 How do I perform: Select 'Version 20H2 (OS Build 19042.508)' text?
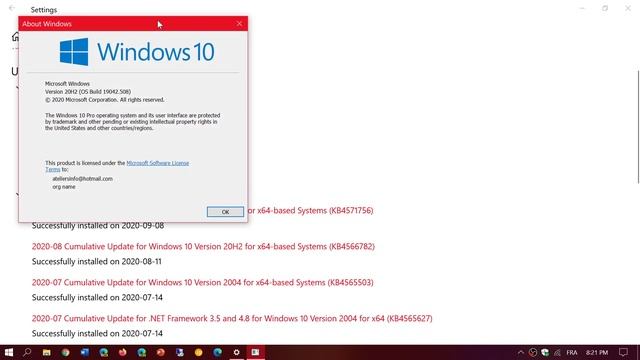[x=88, y=92]
